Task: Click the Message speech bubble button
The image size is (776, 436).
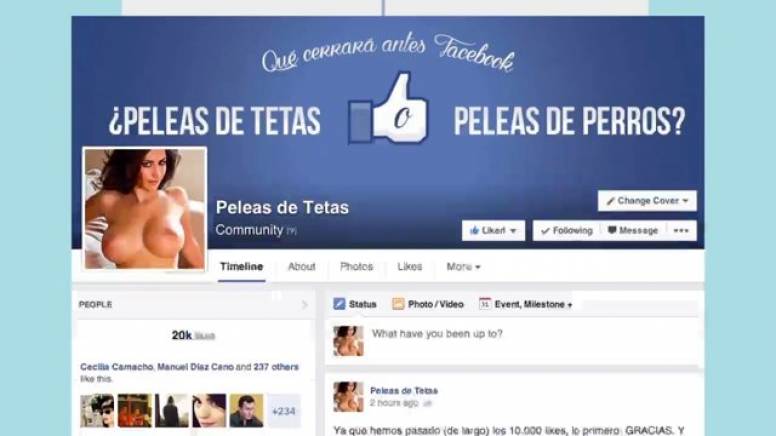Action: [633, 231]
